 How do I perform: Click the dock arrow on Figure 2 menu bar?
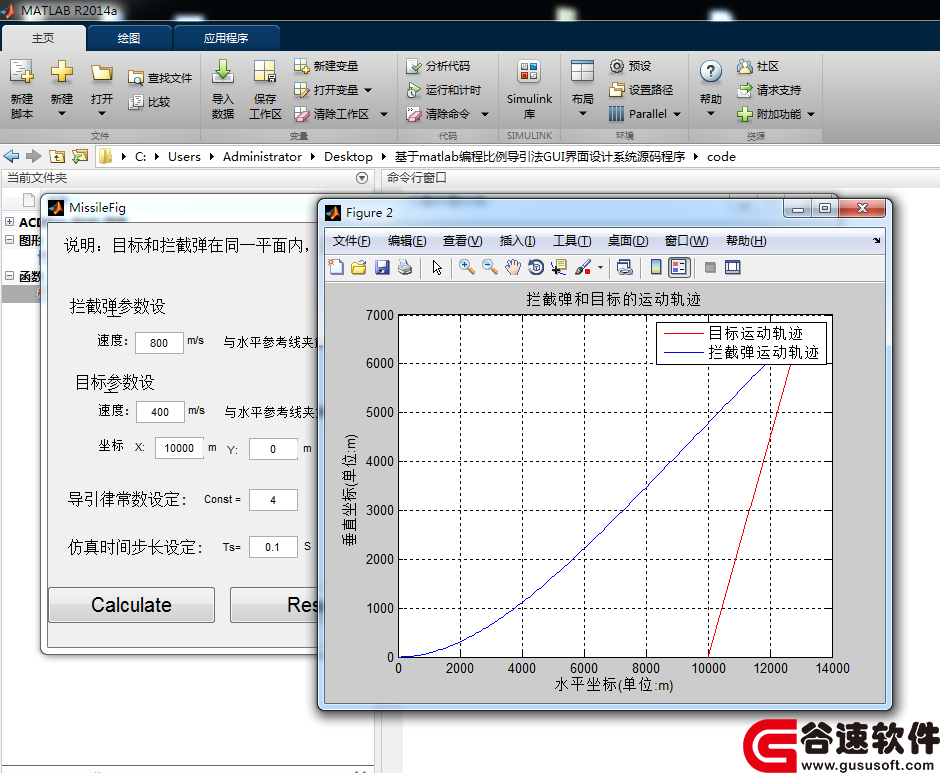(x=876, y=240)
